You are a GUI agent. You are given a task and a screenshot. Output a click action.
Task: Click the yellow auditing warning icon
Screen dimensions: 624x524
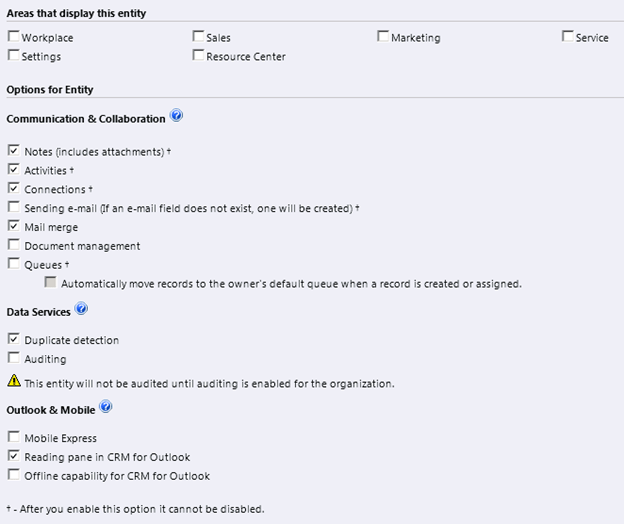tap(14, 381)
